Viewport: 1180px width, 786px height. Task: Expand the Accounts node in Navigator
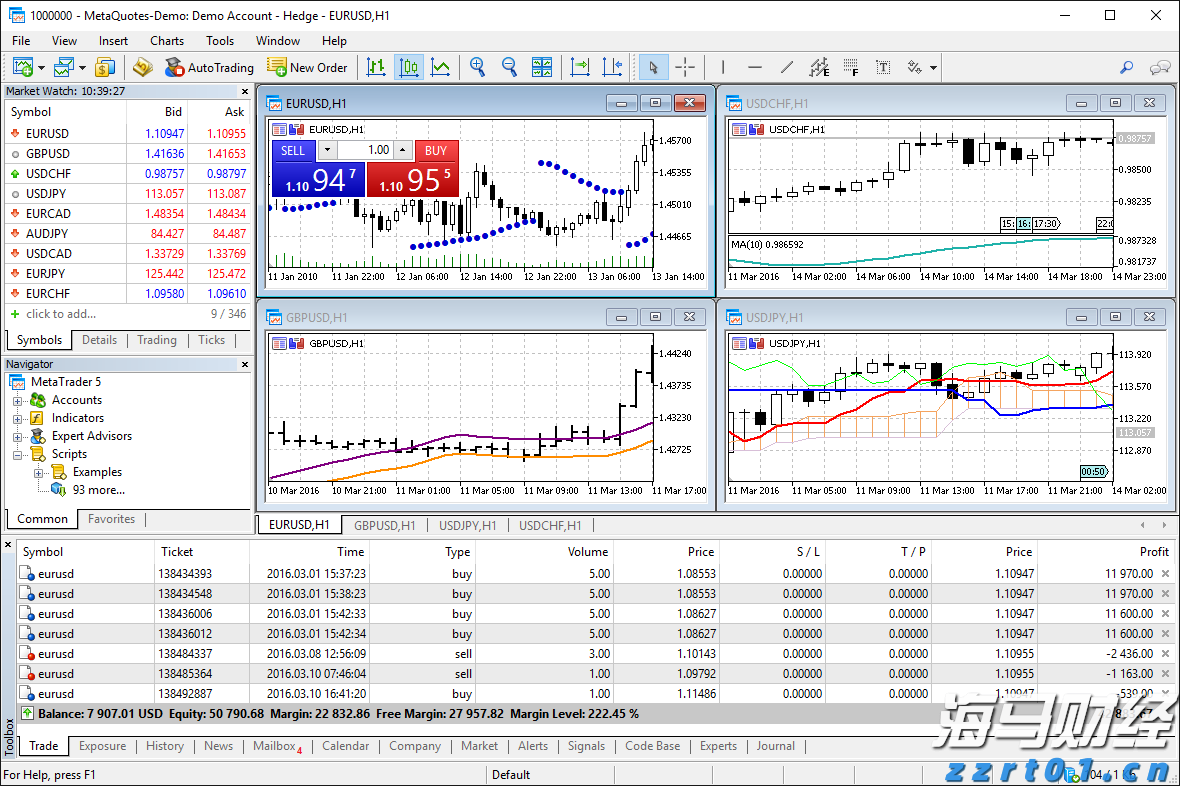[17, 400]
